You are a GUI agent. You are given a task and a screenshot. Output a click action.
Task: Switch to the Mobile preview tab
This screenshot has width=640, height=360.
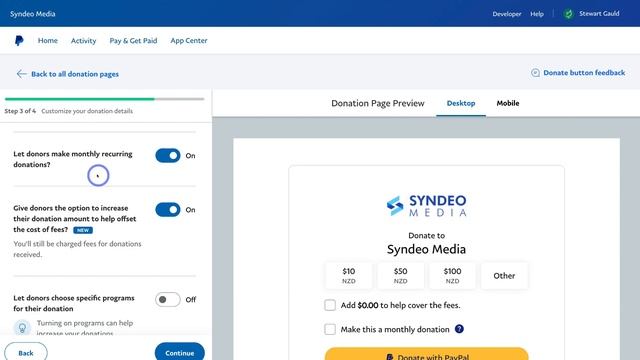(508, 103)
